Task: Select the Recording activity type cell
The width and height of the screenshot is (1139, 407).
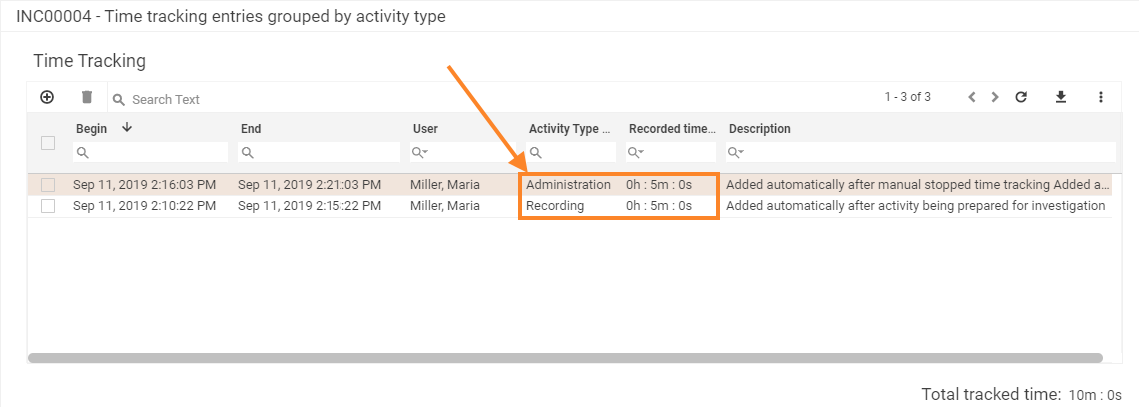Action: click(556, 206)
